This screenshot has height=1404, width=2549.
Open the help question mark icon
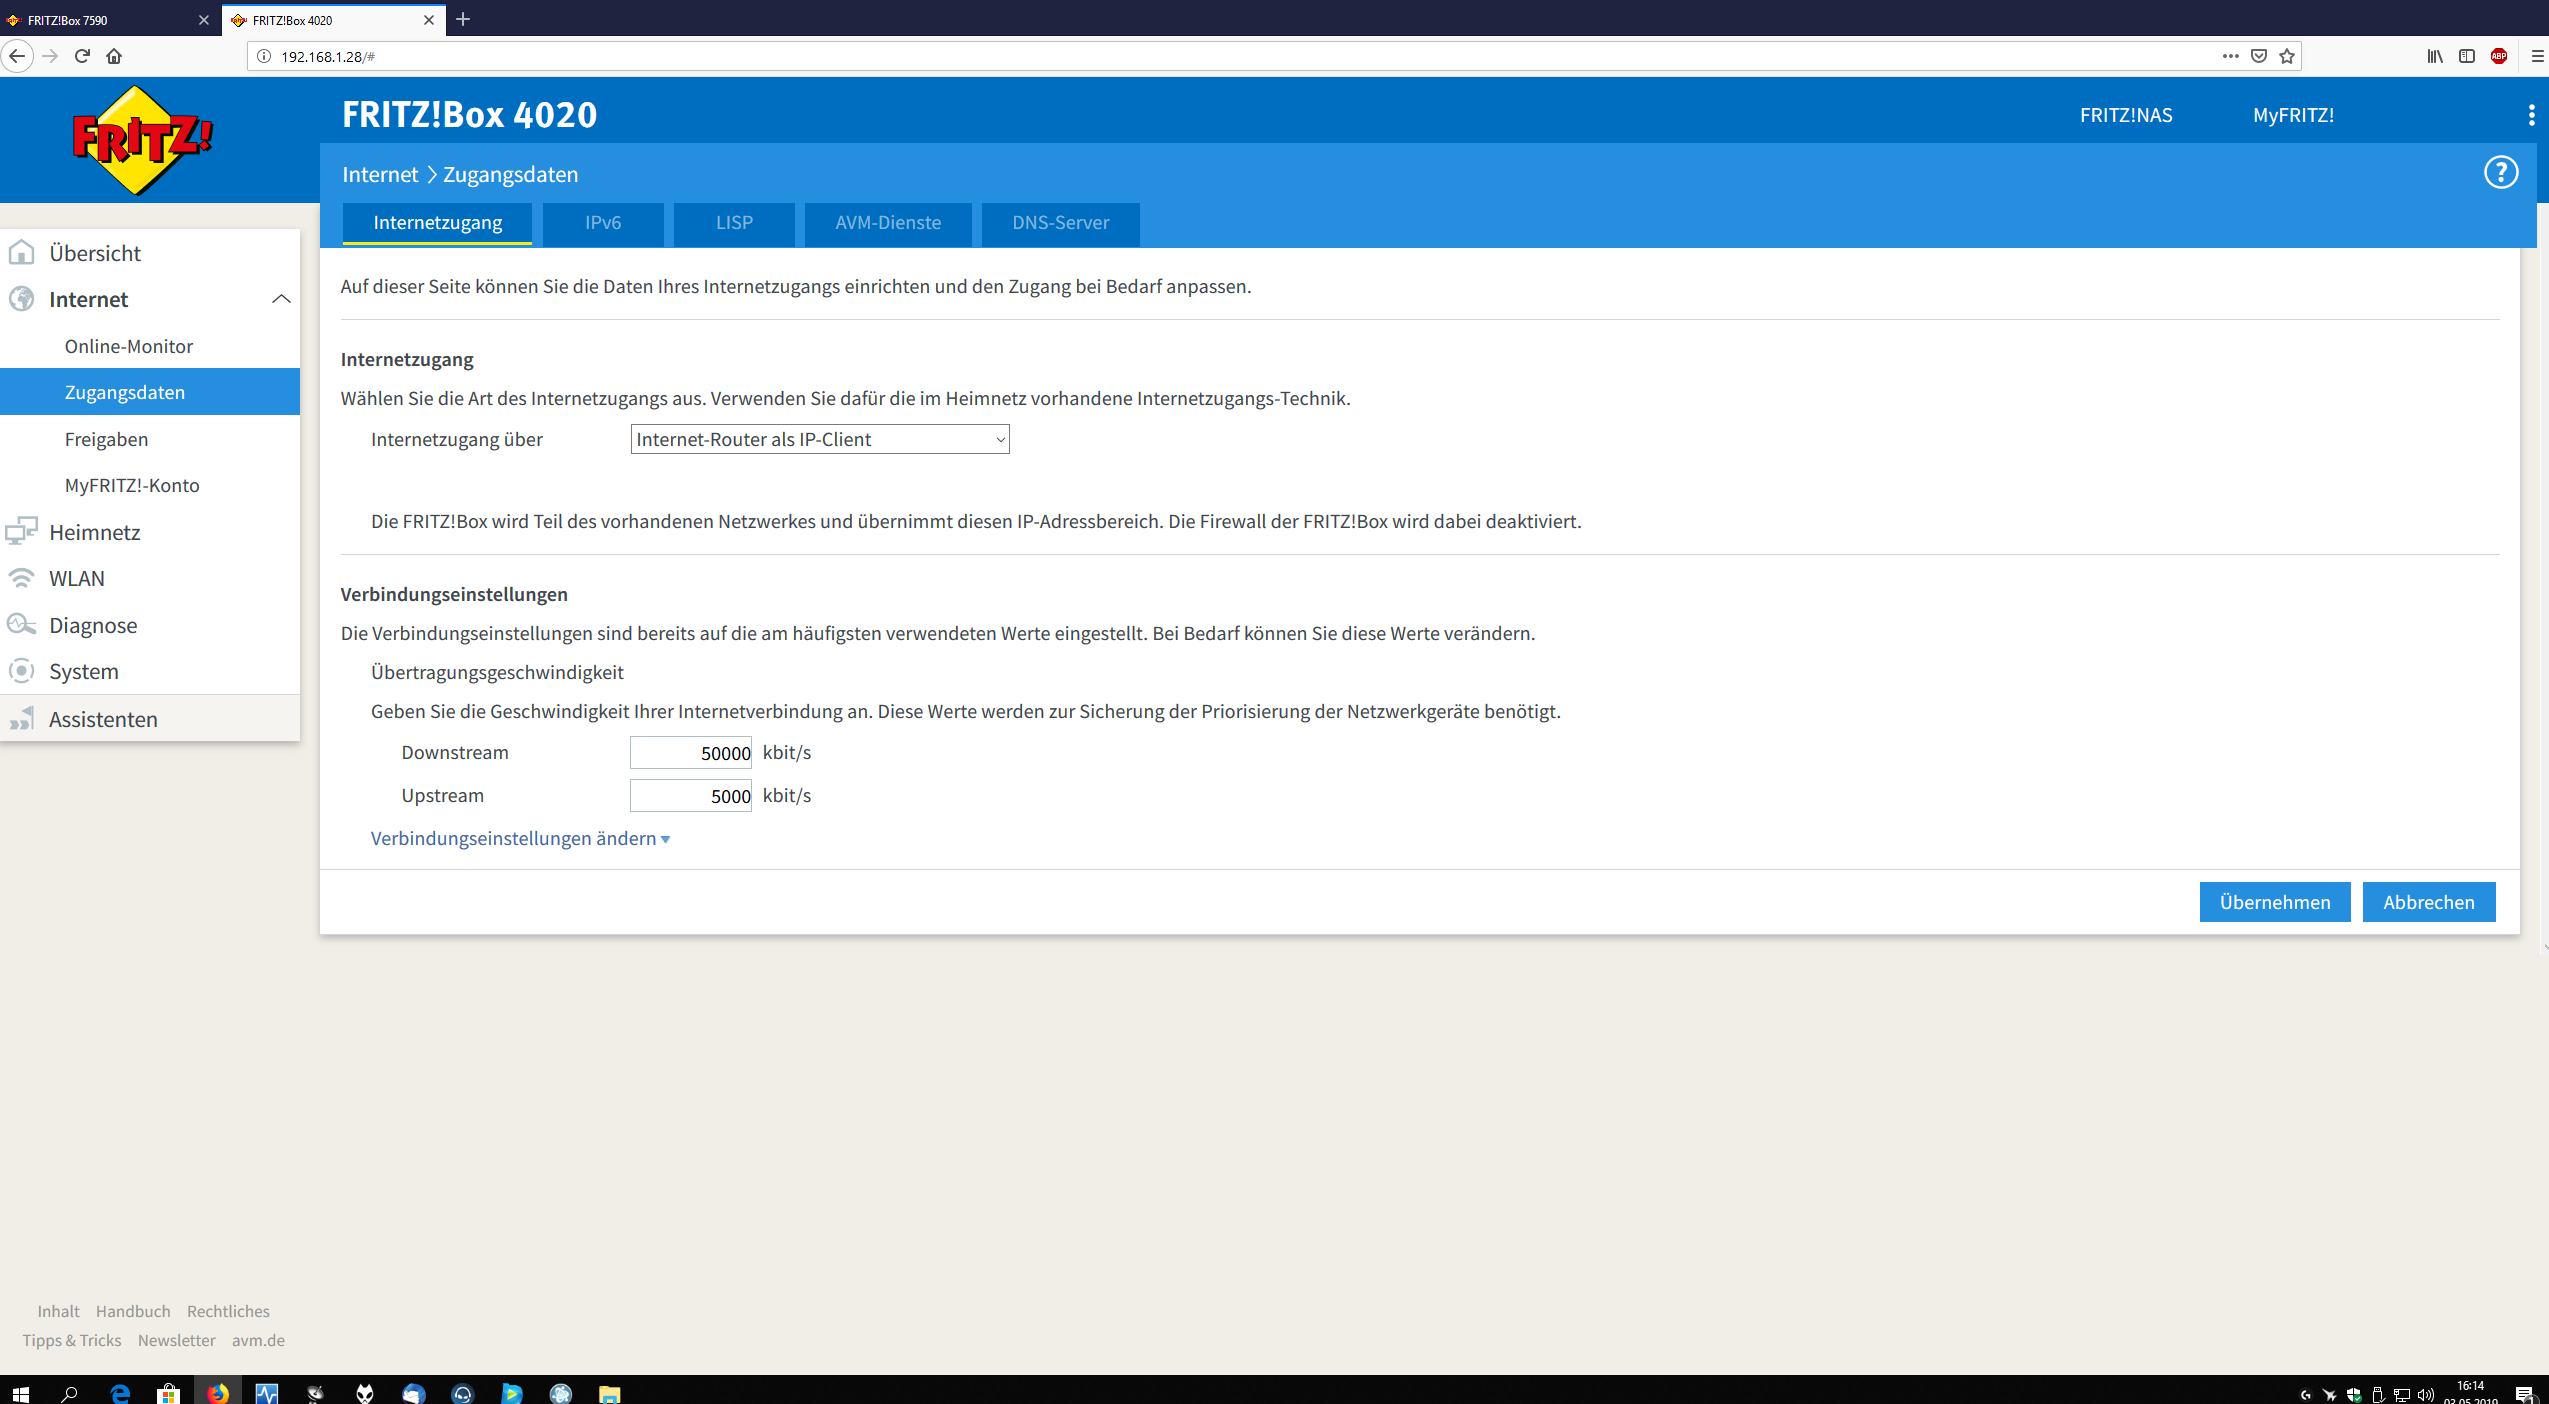pyautogui.click(x=2501, y=173)
